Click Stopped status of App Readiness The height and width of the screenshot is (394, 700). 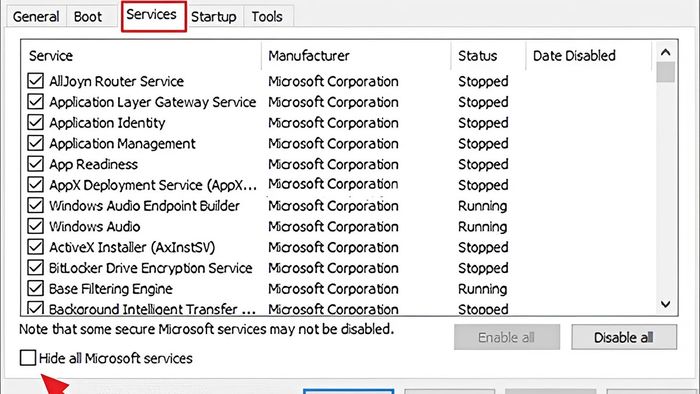coord(483,164)
